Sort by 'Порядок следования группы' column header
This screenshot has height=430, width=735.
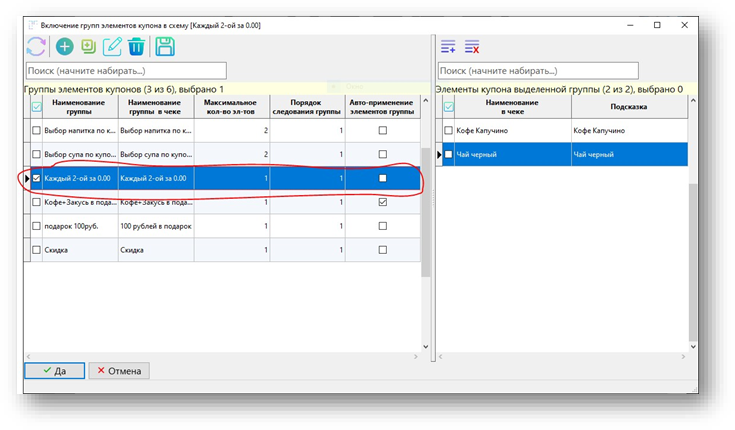(x=308, y=107)
